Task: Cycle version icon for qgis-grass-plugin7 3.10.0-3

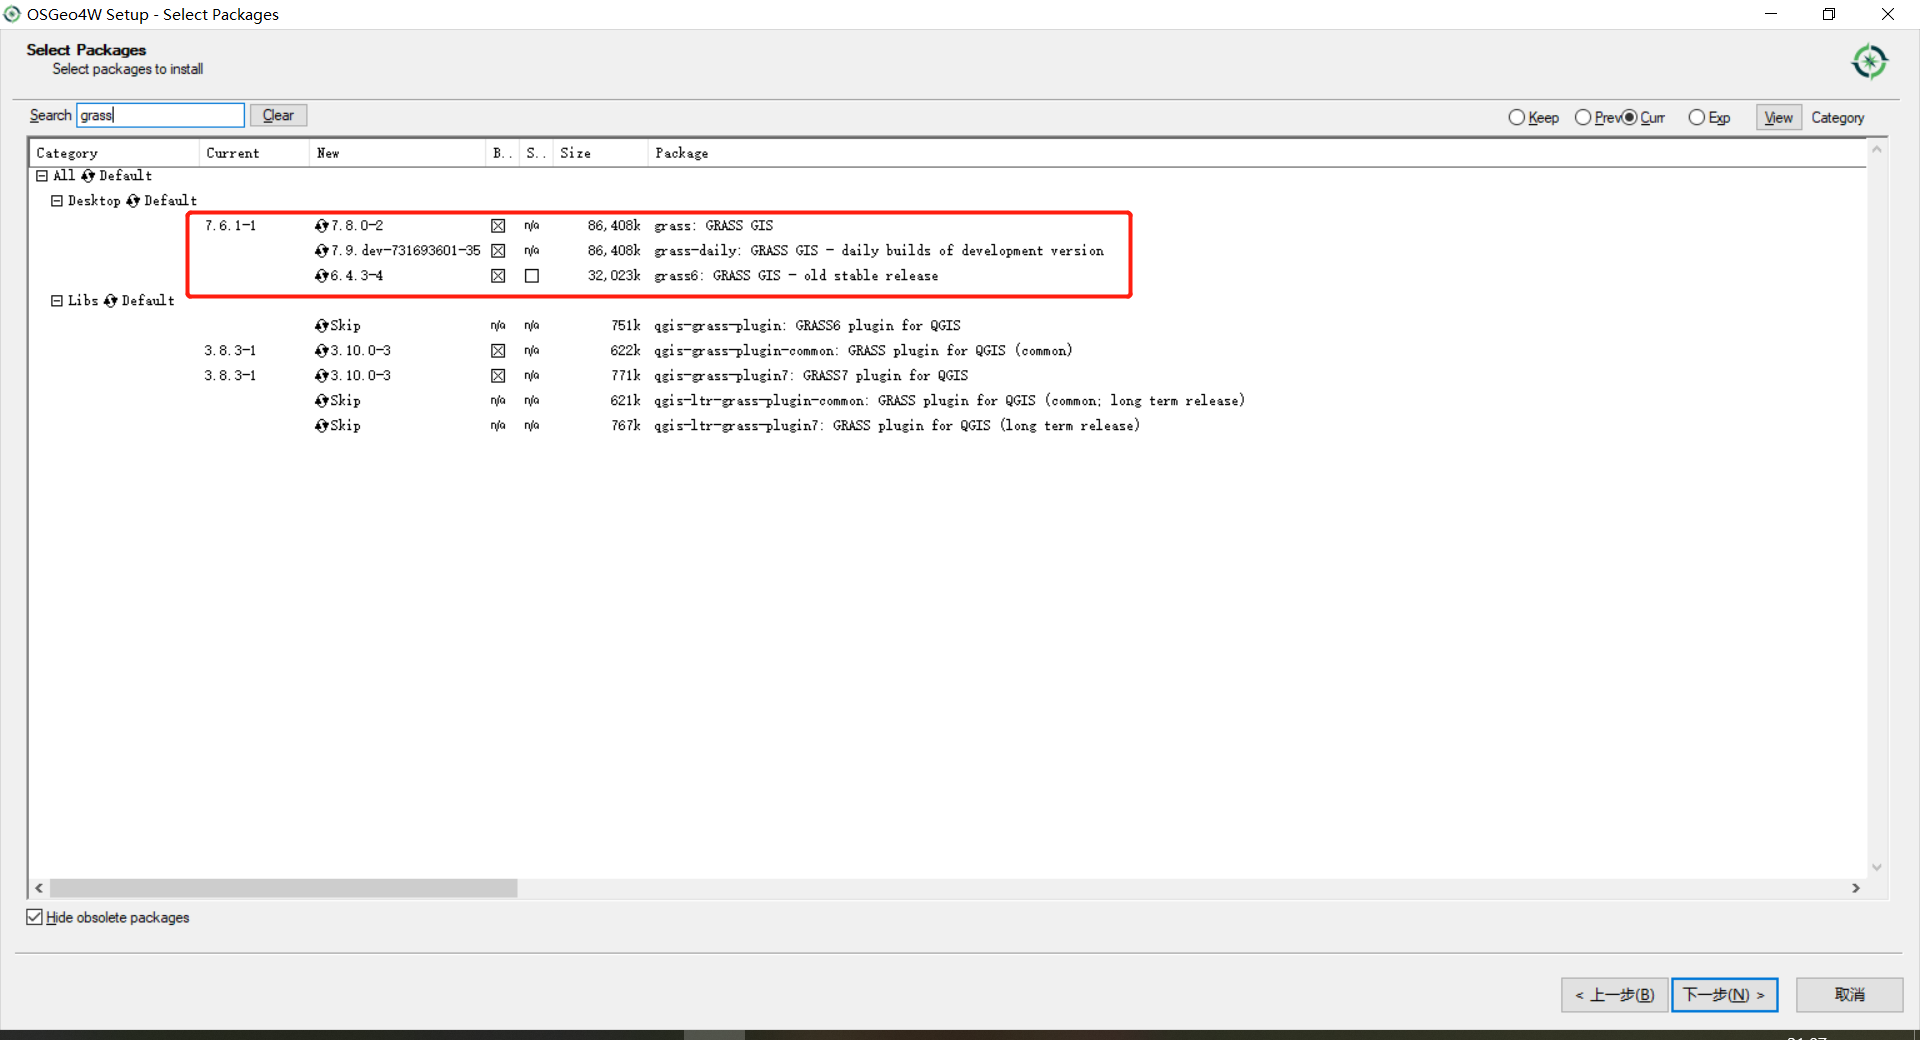Action: tap(321, 376)
